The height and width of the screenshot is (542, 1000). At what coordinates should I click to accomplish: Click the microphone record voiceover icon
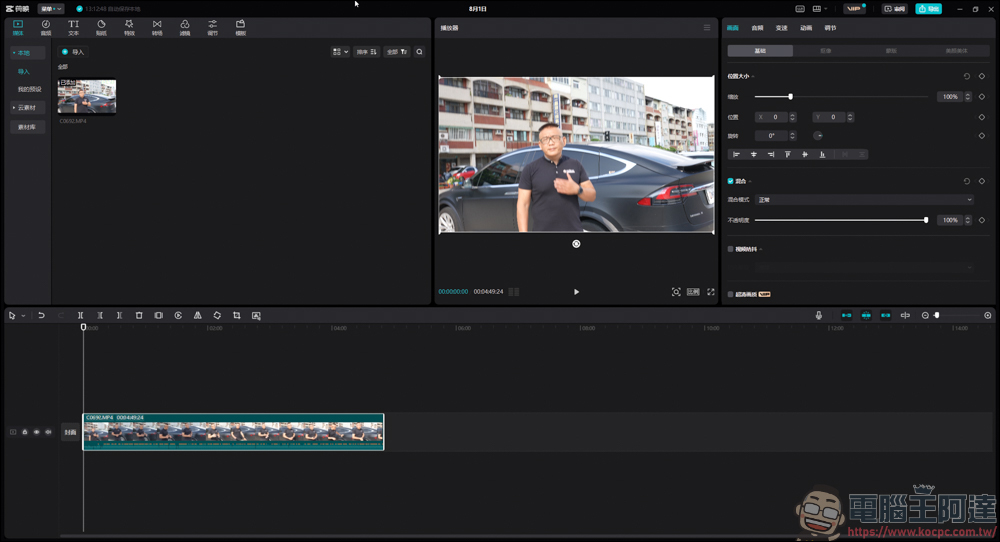[x=818, y=315]
